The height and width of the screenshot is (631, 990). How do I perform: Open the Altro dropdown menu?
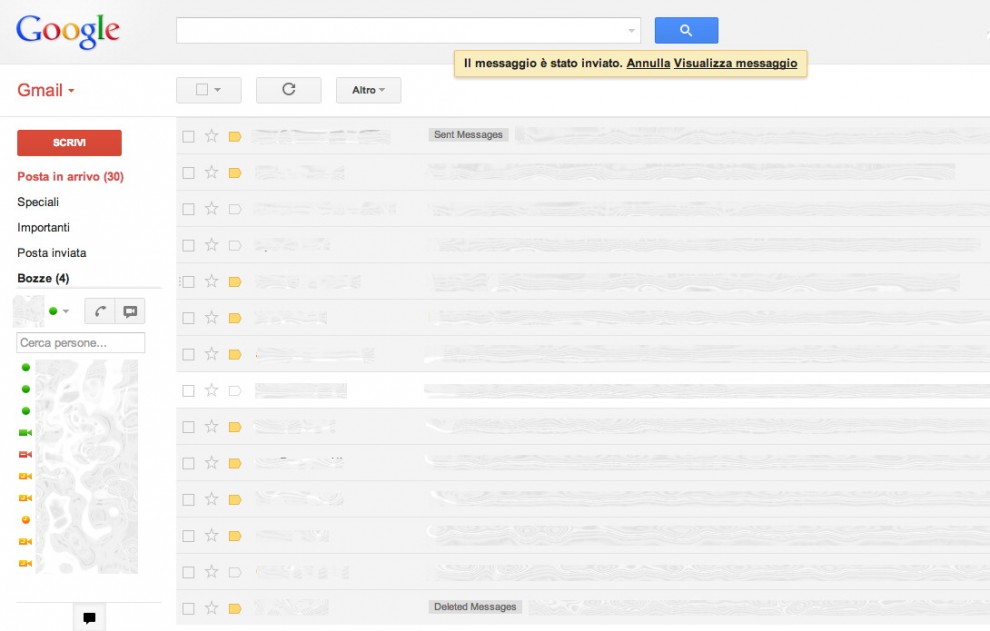[x=369, y=90]
